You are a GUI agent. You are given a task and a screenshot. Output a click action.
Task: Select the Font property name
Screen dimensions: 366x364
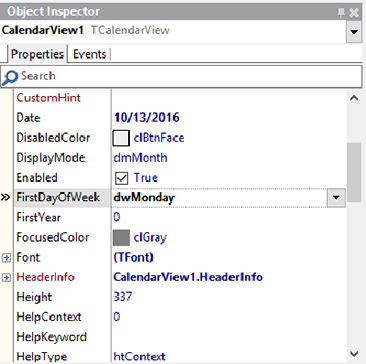click(28, 257)
